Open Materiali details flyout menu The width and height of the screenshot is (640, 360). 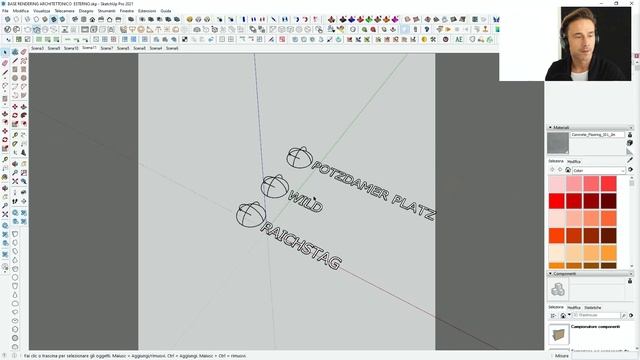coord(631,170)
